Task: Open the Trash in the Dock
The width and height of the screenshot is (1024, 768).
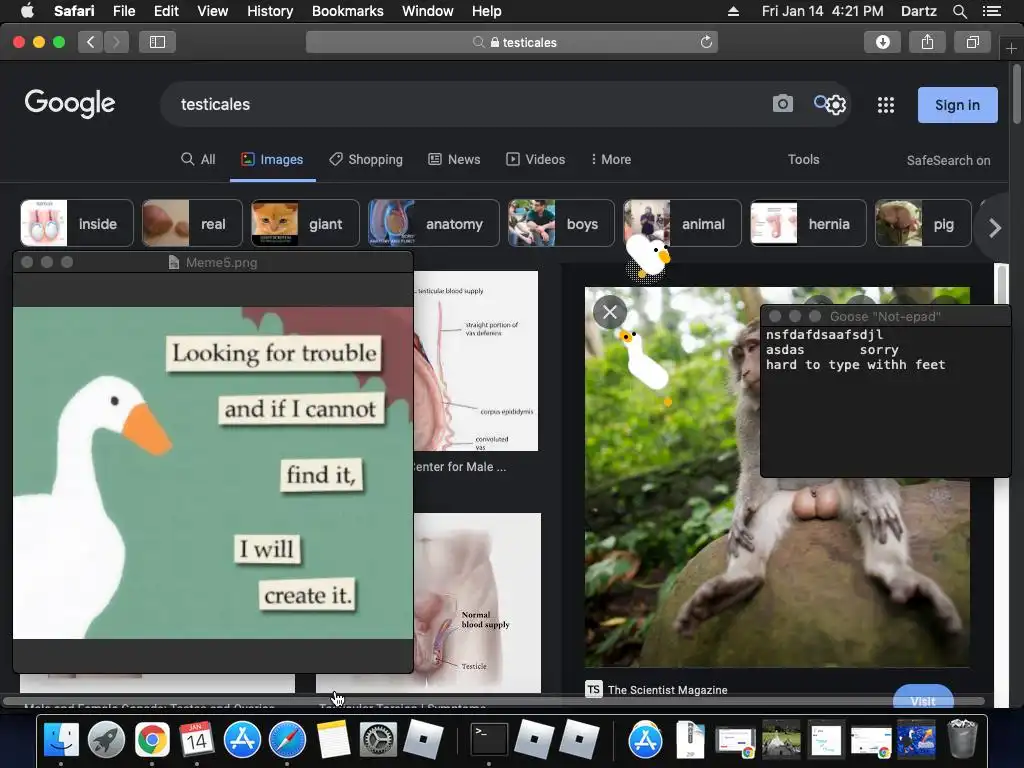Action: [962, 739]
